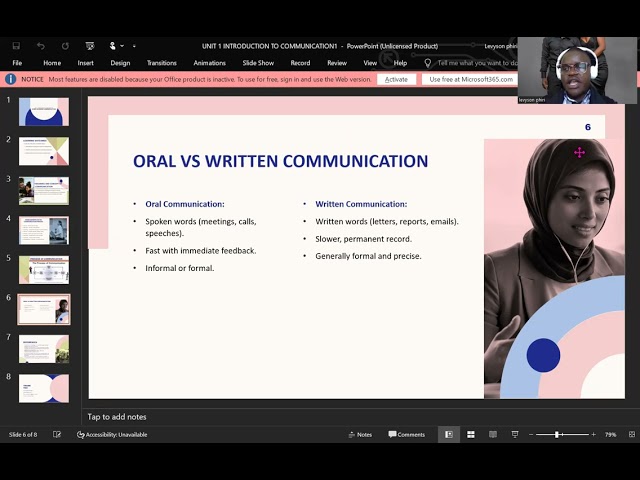Screen dimensions: 640x480
Task: Select slide 5 thumbnail
Action: (44, 270)
